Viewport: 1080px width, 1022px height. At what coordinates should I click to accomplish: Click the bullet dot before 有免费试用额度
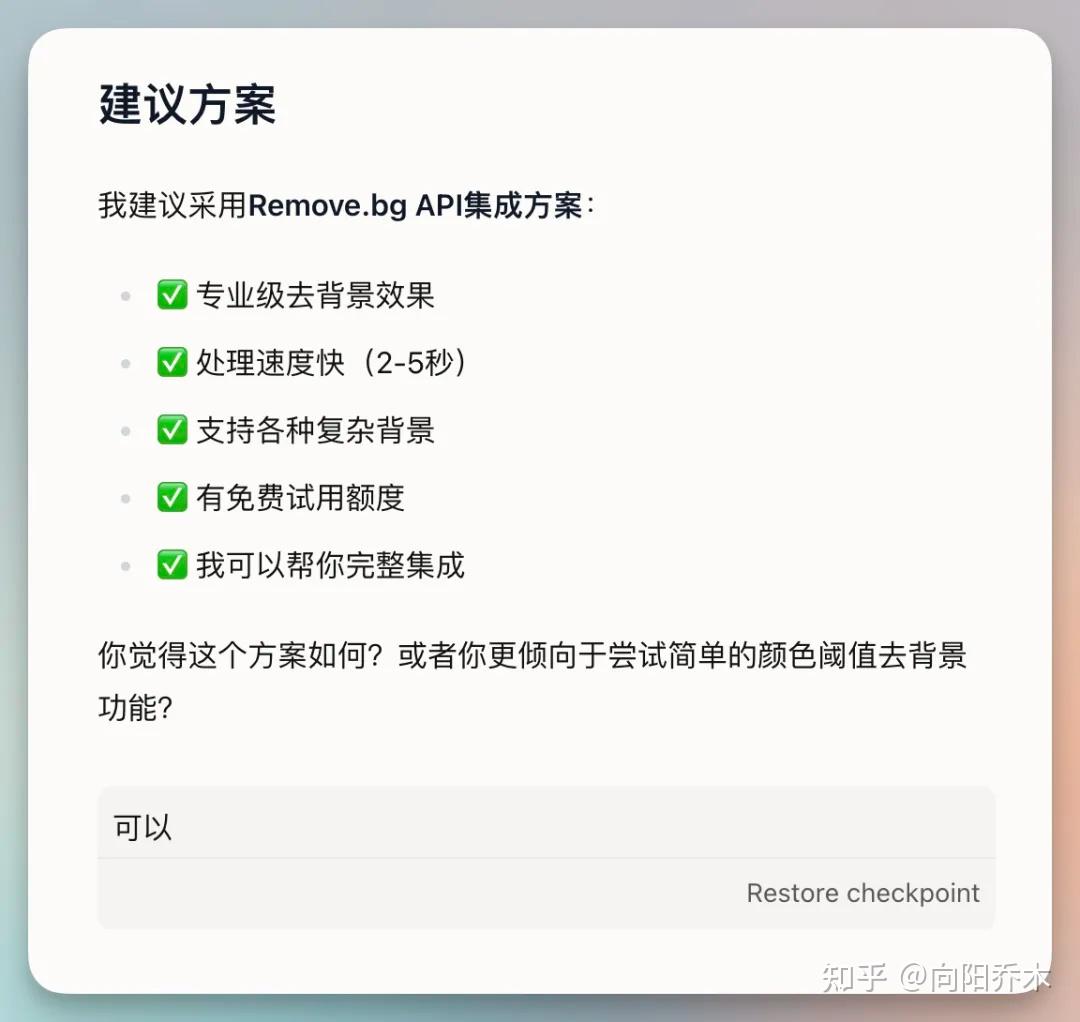125,497
